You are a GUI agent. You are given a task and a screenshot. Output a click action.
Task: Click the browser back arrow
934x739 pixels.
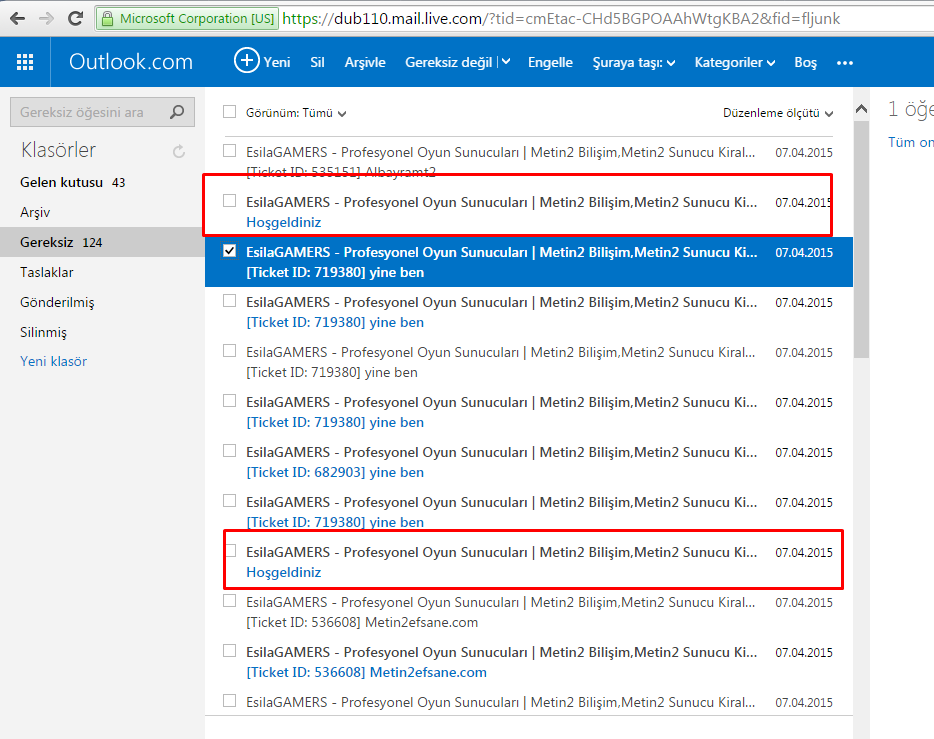click(x=17, y=18)
